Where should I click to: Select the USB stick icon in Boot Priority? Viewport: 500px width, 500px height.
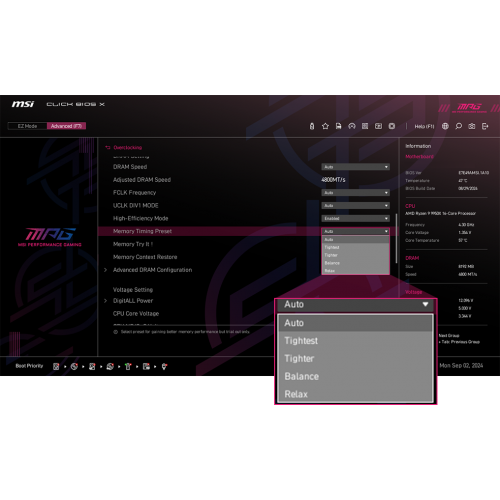(x=128, y=366)
